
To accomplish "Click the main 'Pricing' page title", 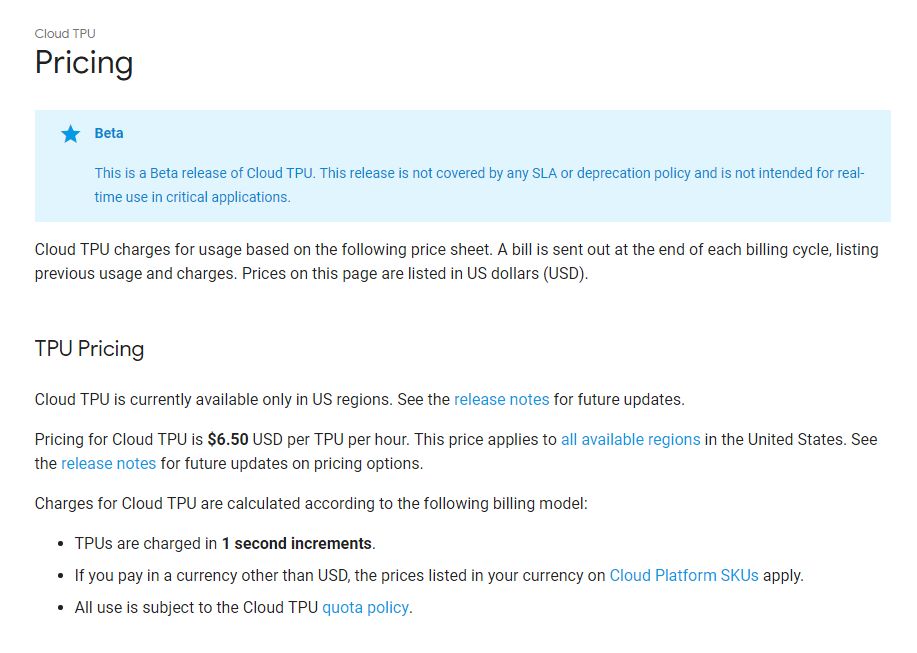I will [84, 63].
